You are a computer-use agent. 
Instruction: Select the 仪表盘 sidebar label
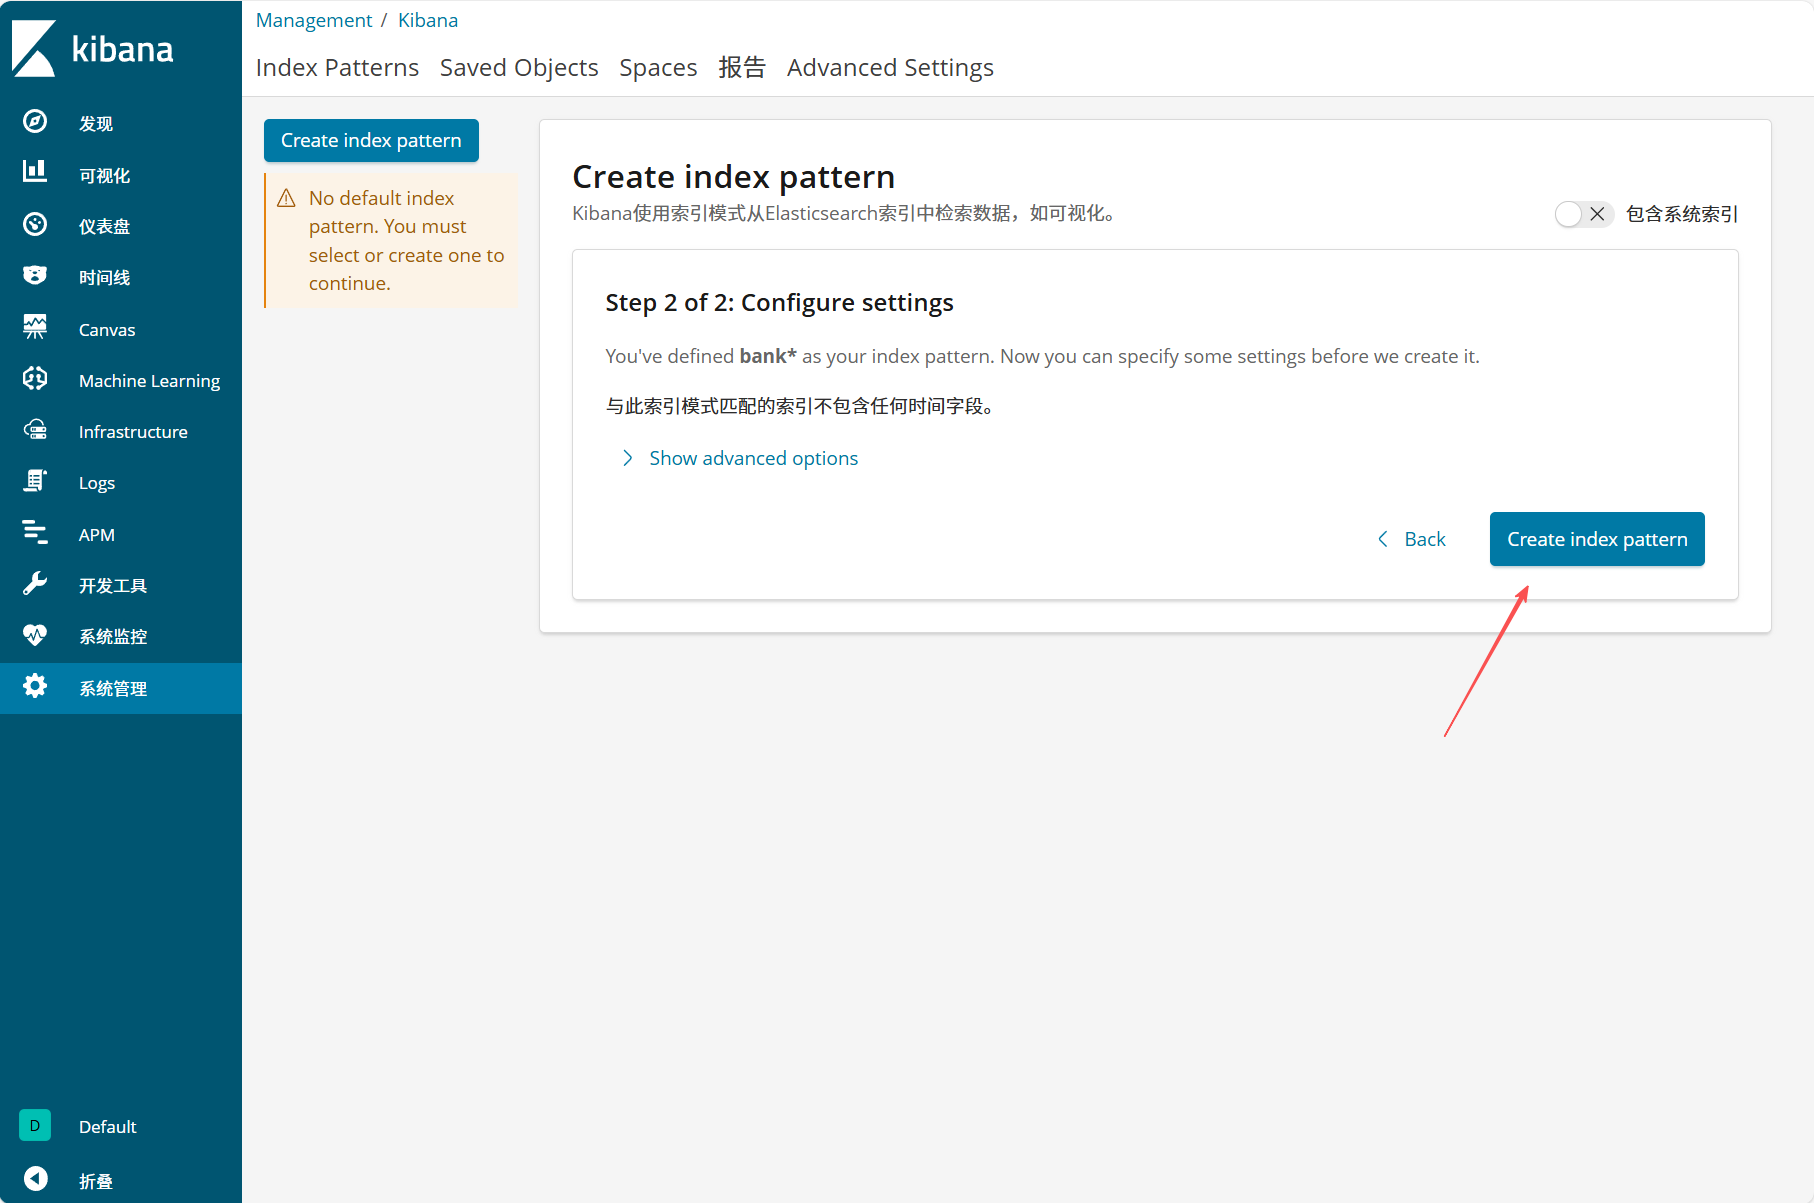click(x=105, y=227)
